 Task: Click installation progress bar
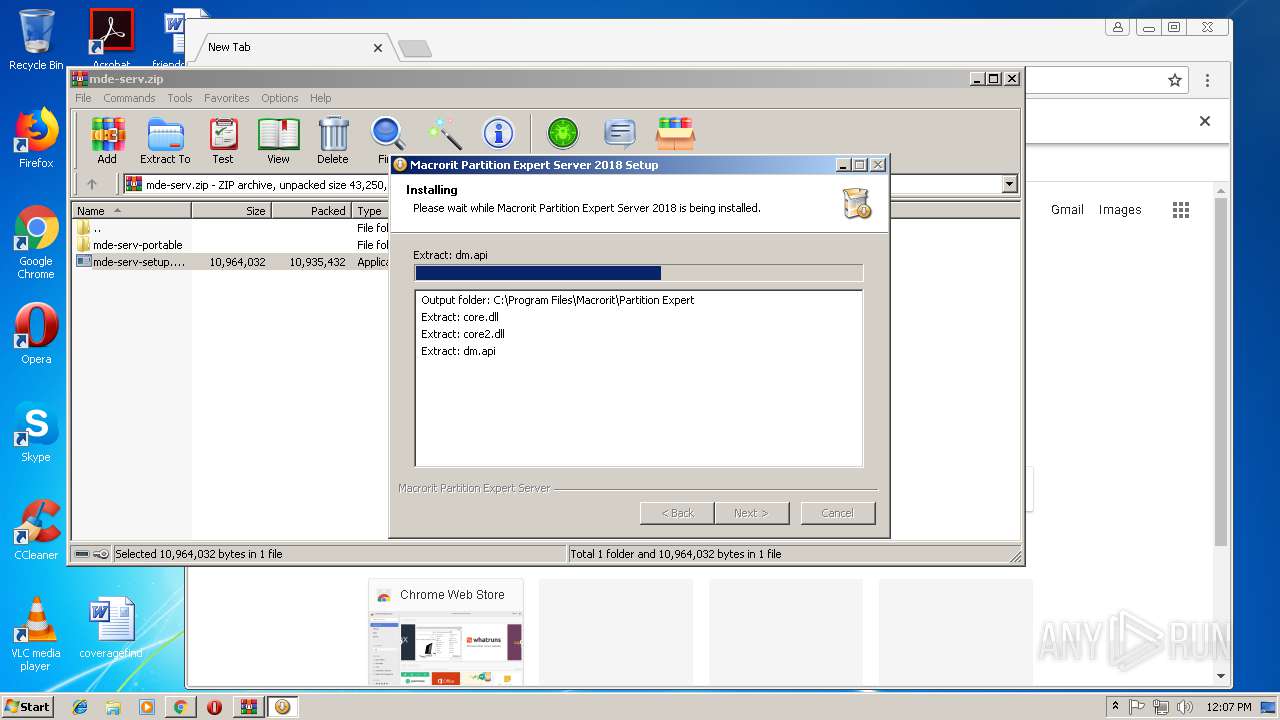point(638,273)
